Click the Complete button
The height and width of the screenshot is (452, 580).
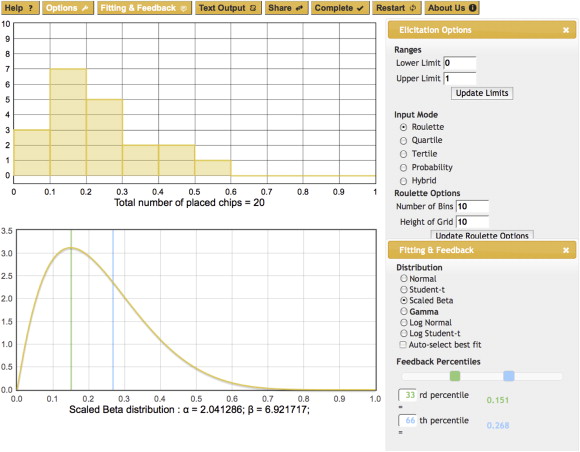coord(340,8)
